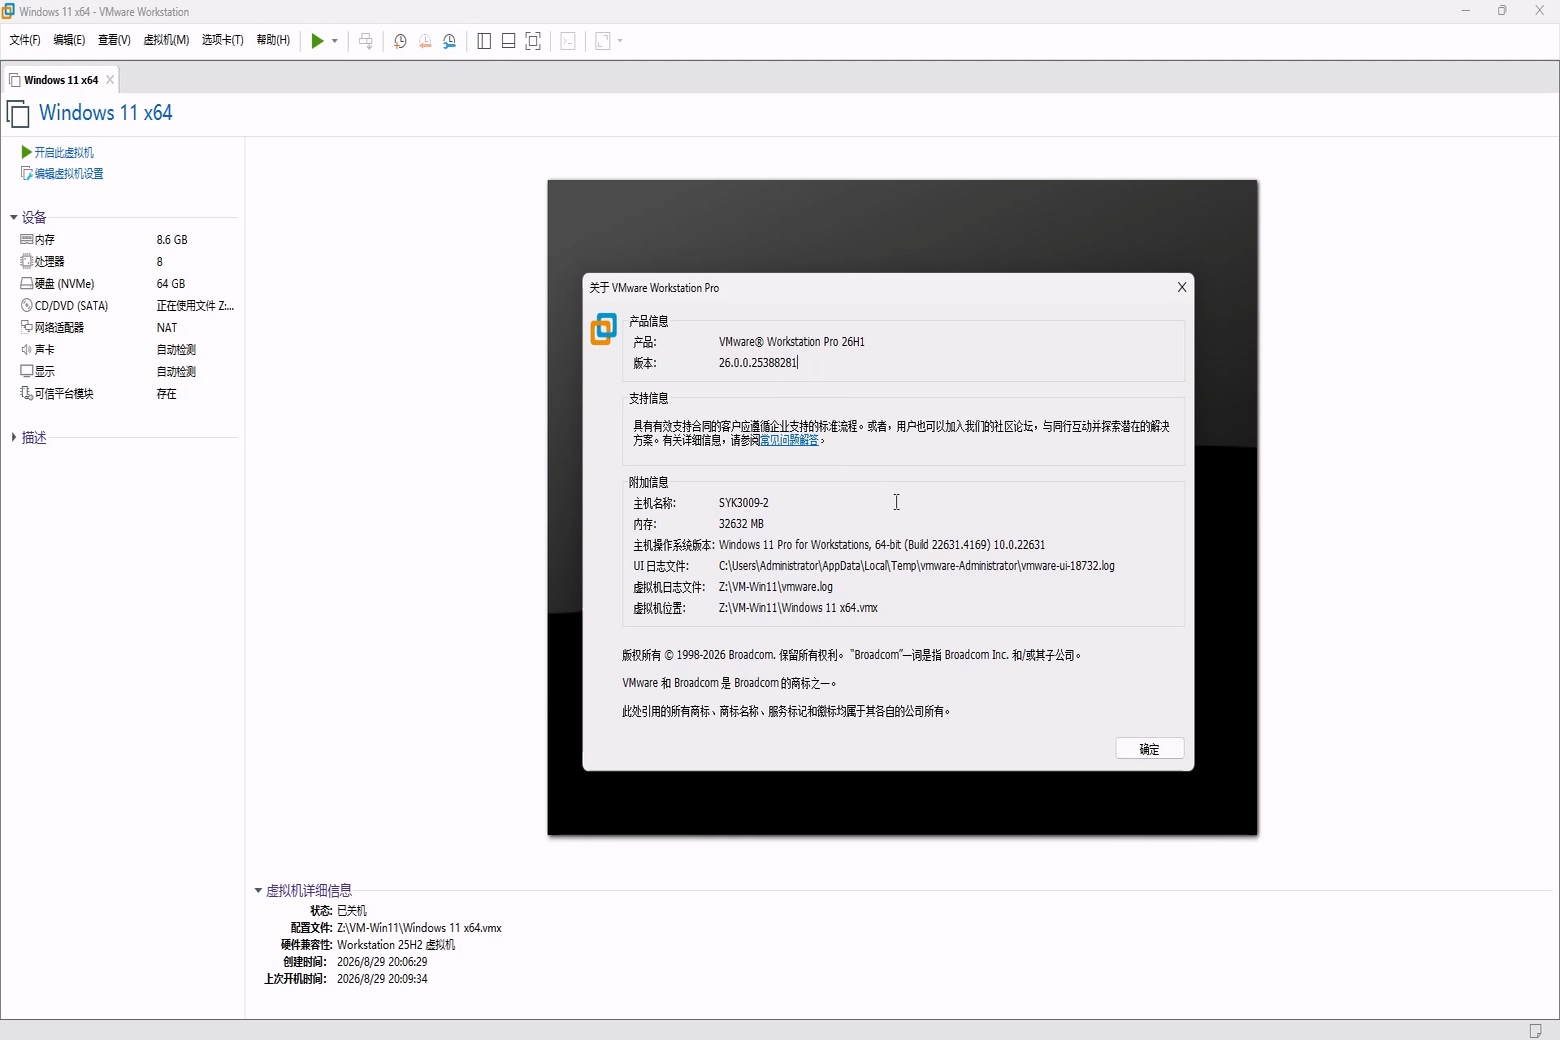1560x1040 pixels.
Task: Click 上次开机时间 value 2026/8/29 20:09:34
Action: [x=382, y=979]
